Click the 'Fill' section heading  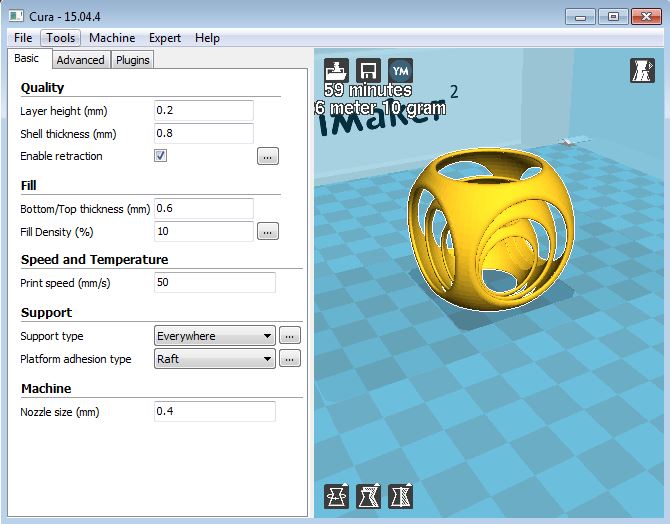coord(29,185)
